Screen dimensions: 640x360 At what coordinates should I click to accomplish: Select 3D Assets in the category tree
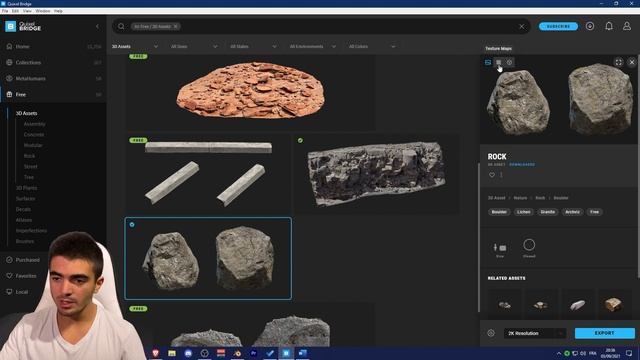(x=27, y=113)
